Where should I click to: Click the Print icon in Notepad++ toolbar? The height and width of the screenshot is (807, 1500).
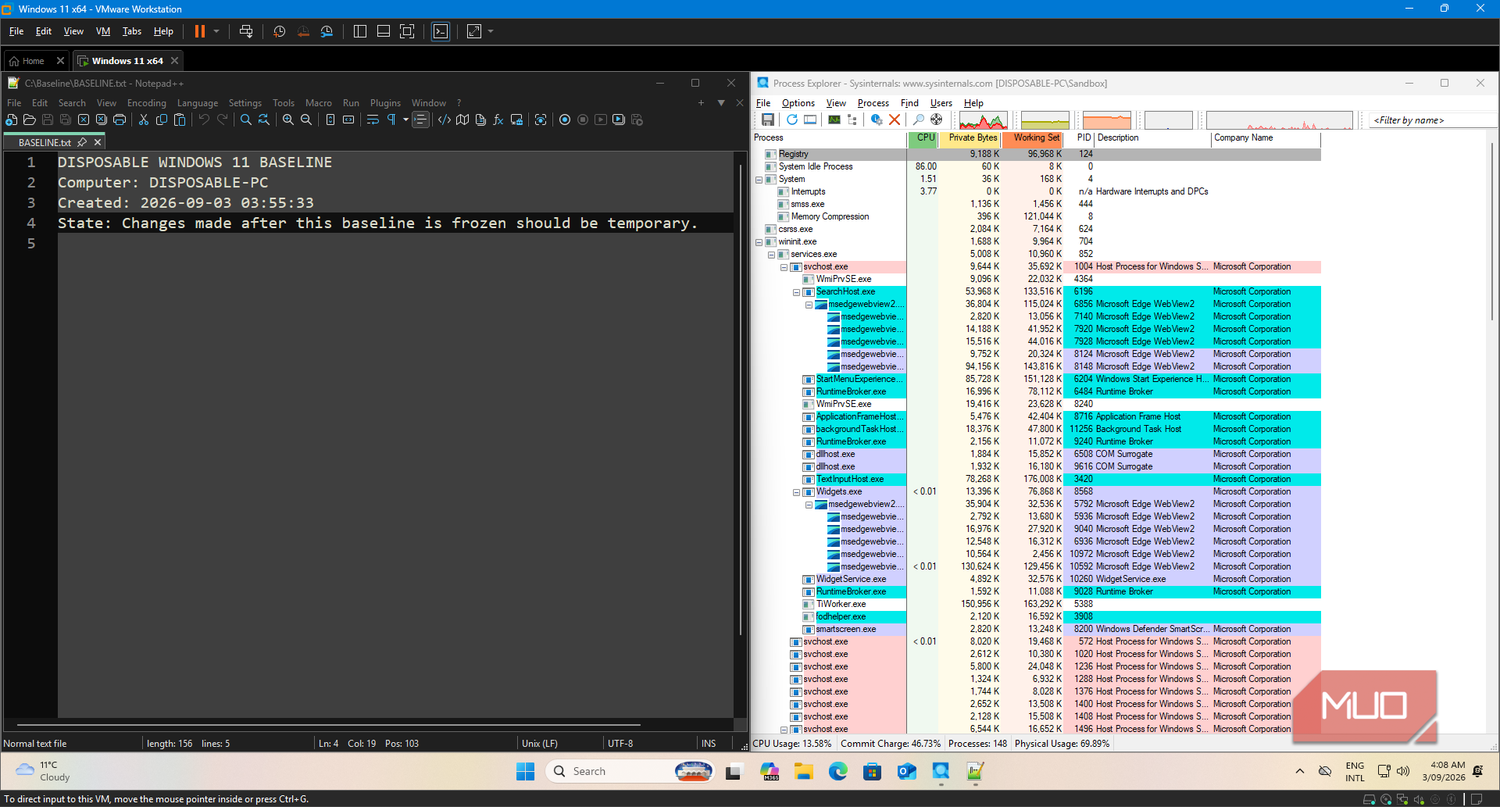(119, 120)
